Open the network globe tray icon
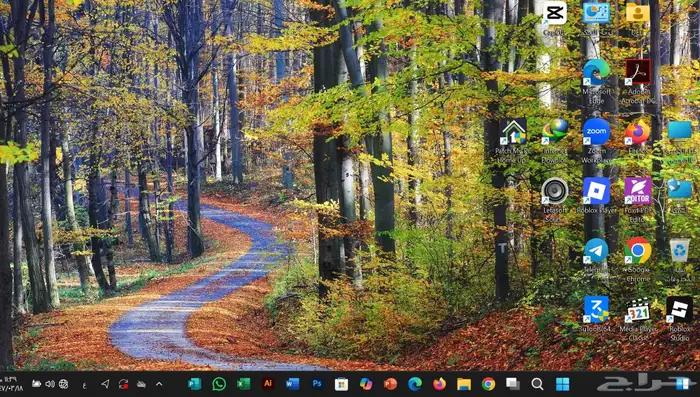 point(63,384)
